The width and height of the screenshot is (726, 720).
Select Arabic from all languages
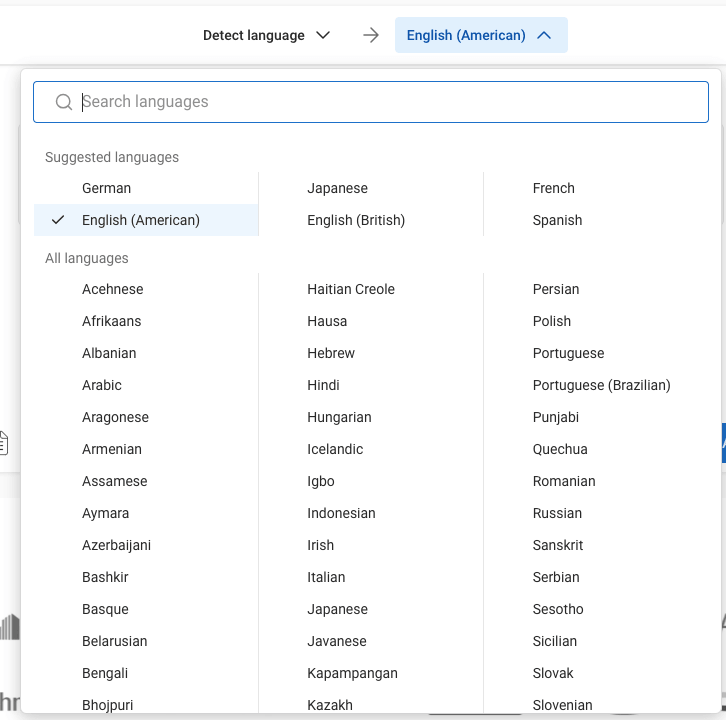[x=102, y=385]
